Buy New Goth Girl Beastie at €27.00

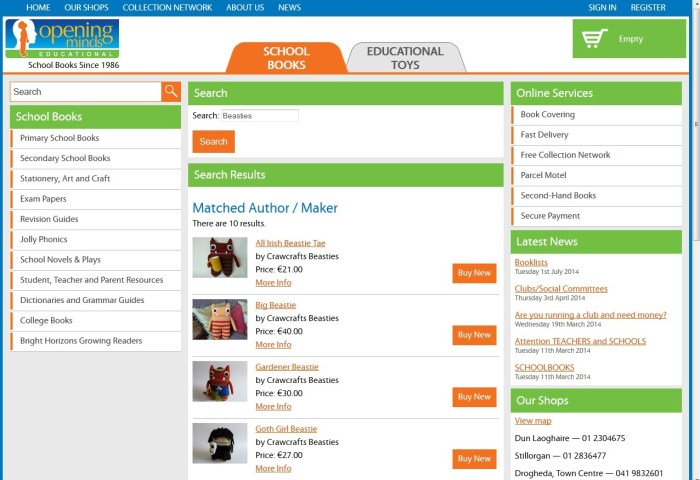coord(474,459)
